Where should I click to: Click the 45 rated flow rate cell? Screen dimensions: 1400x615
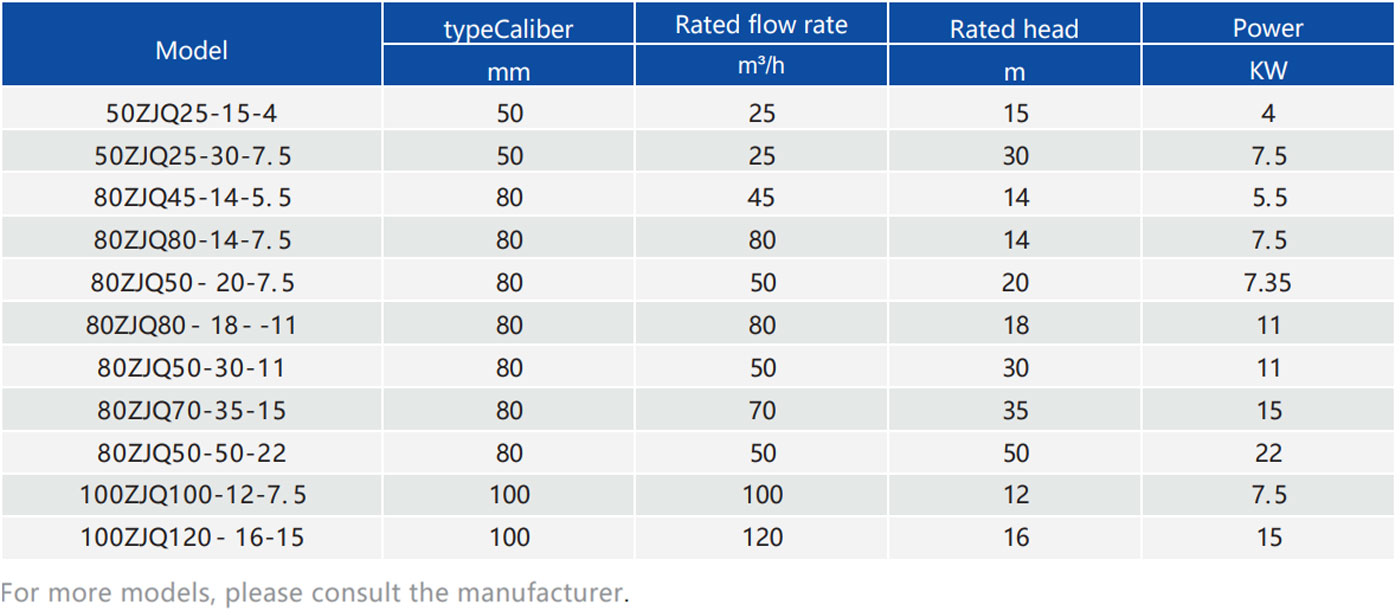(x=762, y=198)
